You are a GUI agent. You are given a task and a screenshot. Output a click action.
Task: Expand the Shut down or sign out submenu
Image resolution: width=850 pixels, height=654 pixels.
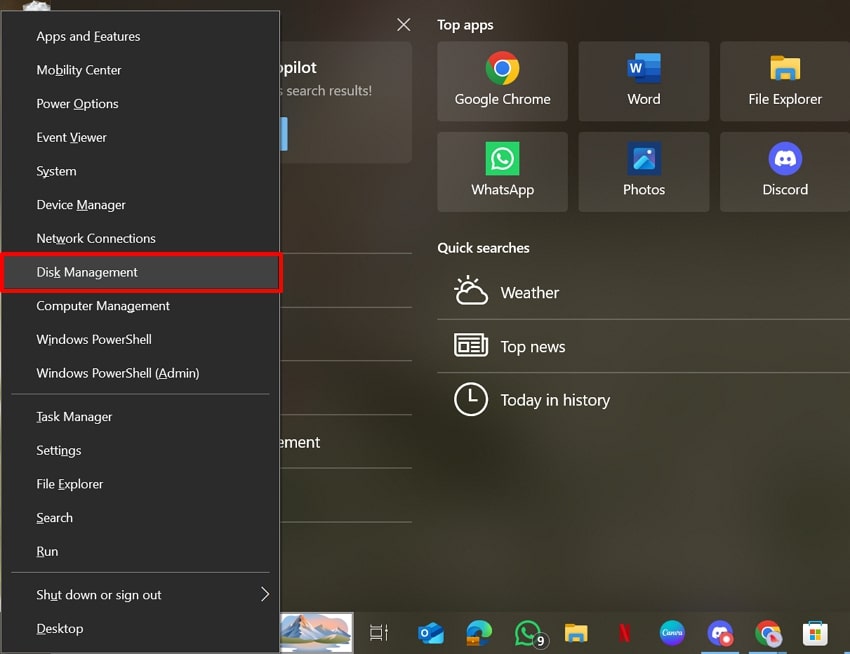click(98, 595)
